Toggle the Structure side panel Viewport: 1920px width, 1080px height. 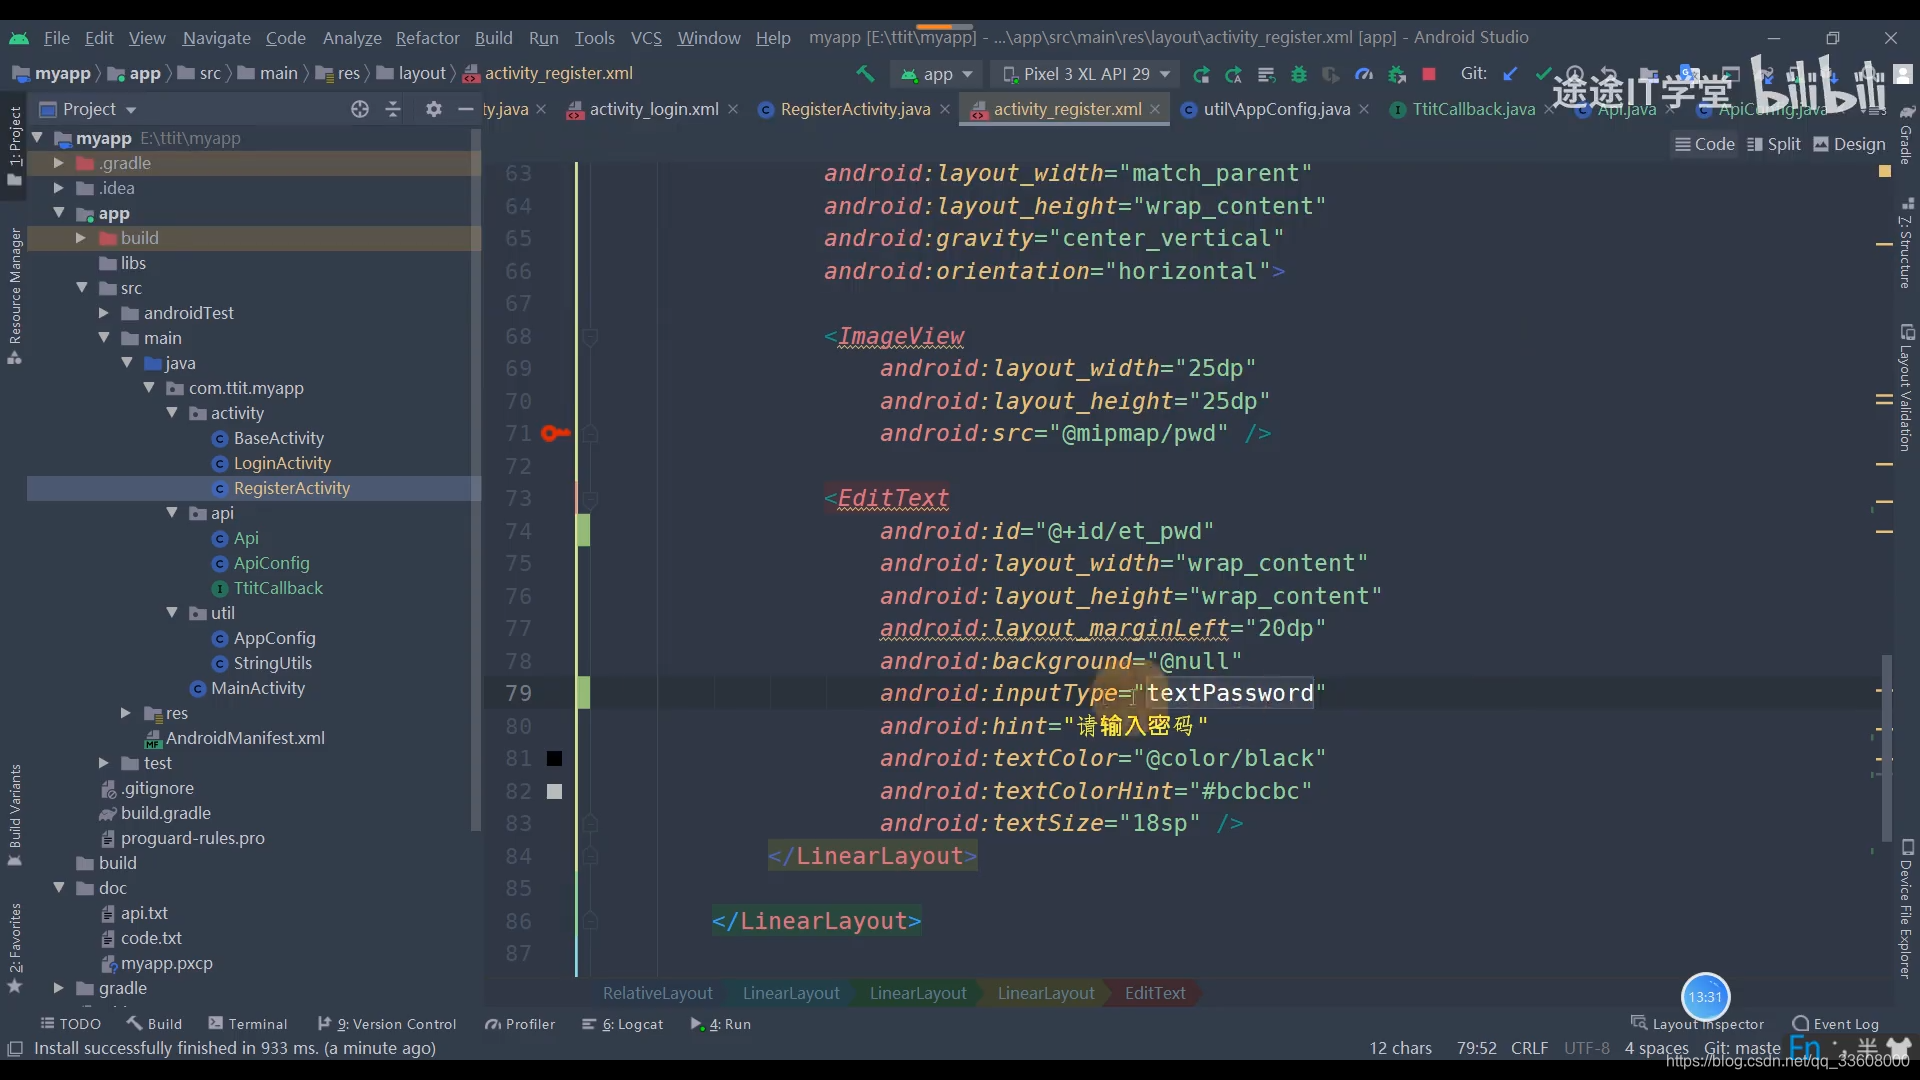point(1906,243)
